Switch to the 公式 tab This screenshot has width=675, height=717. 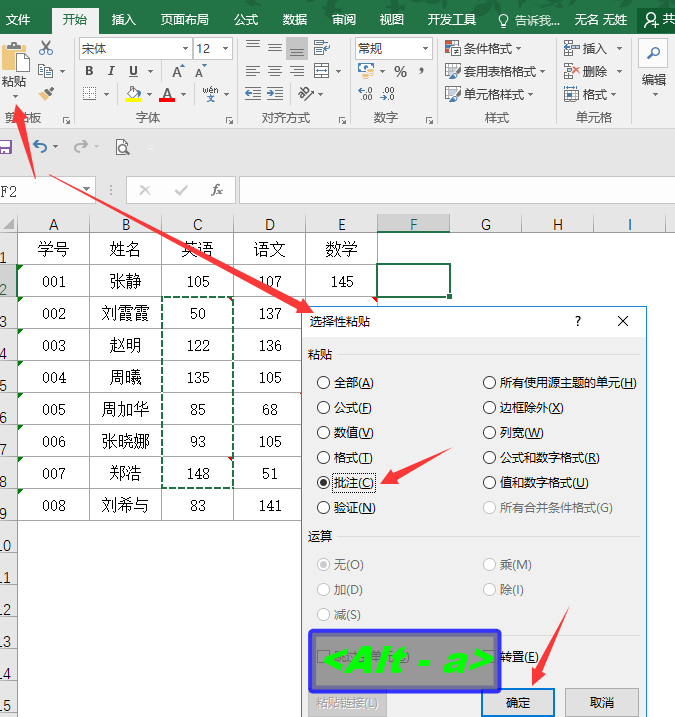click(x=246, y=20)
